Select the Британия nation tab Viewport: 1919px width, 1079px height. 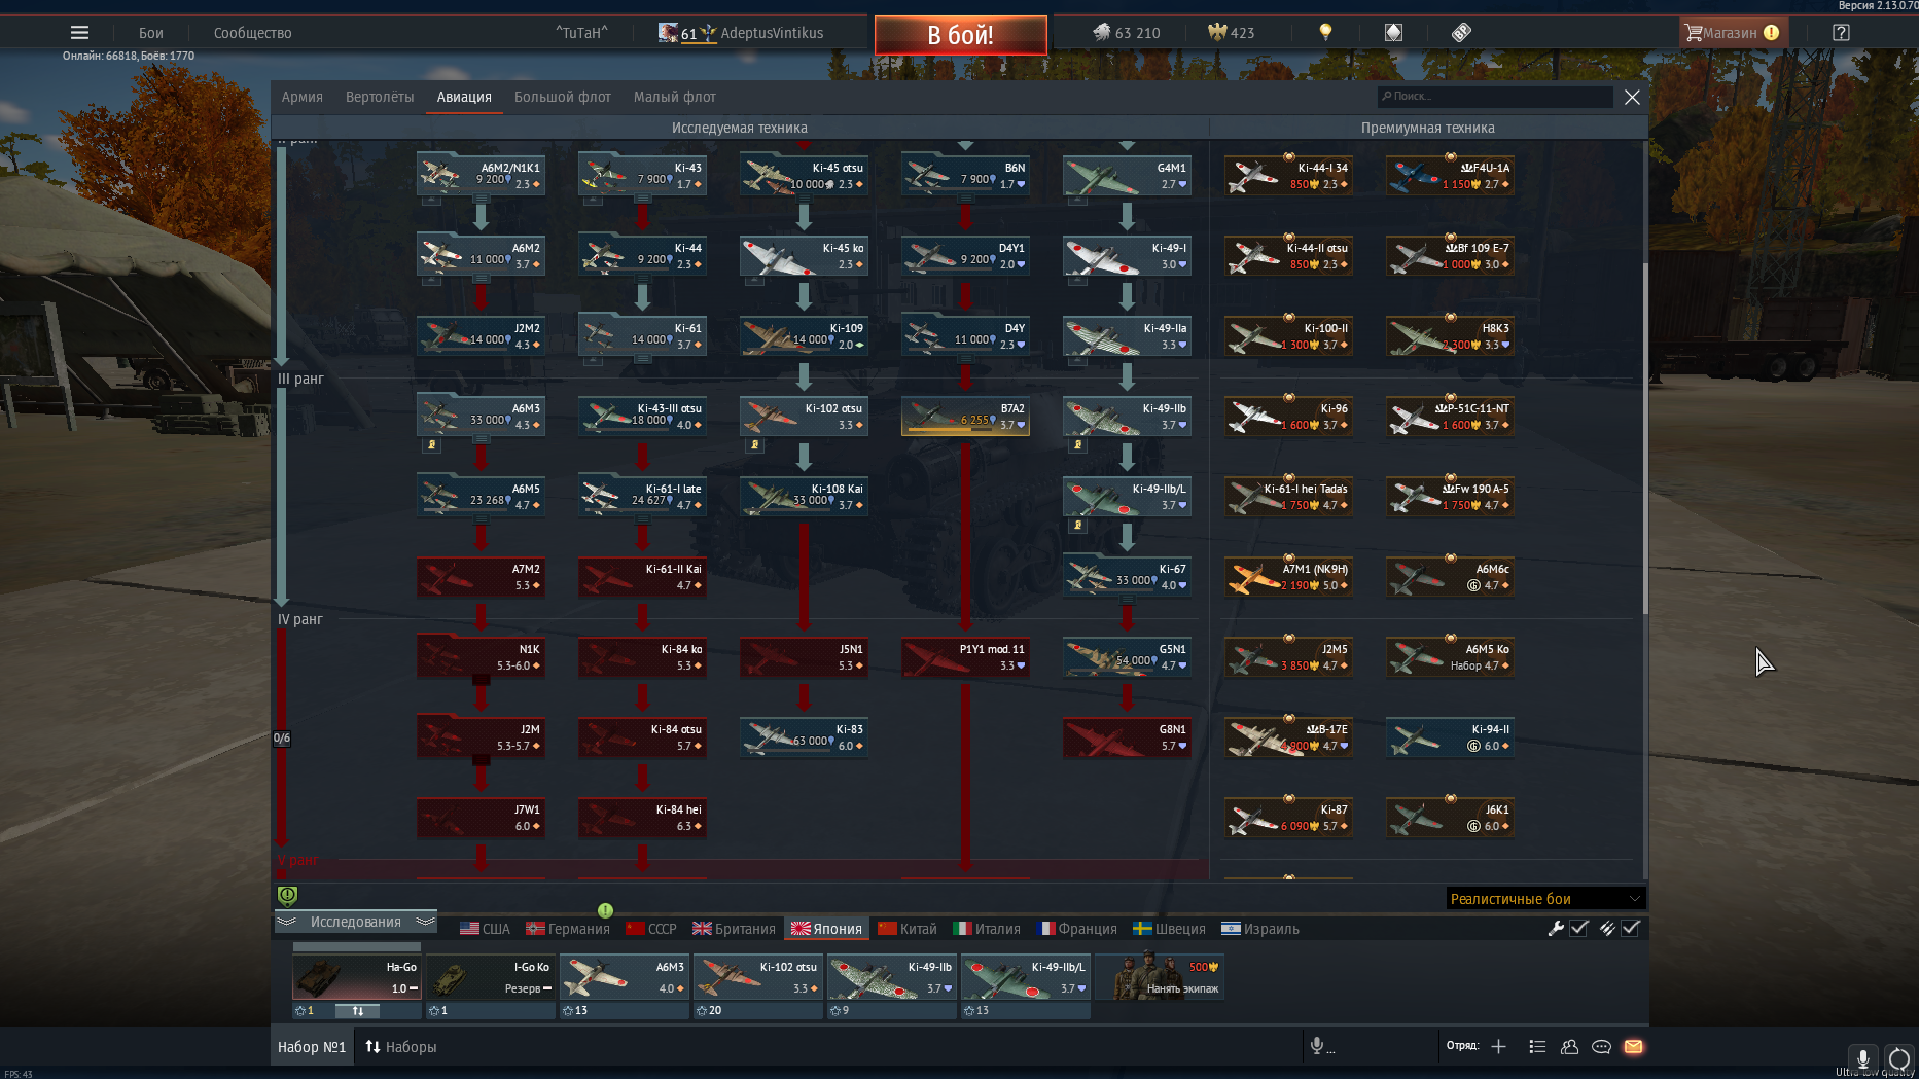point(734,929)
